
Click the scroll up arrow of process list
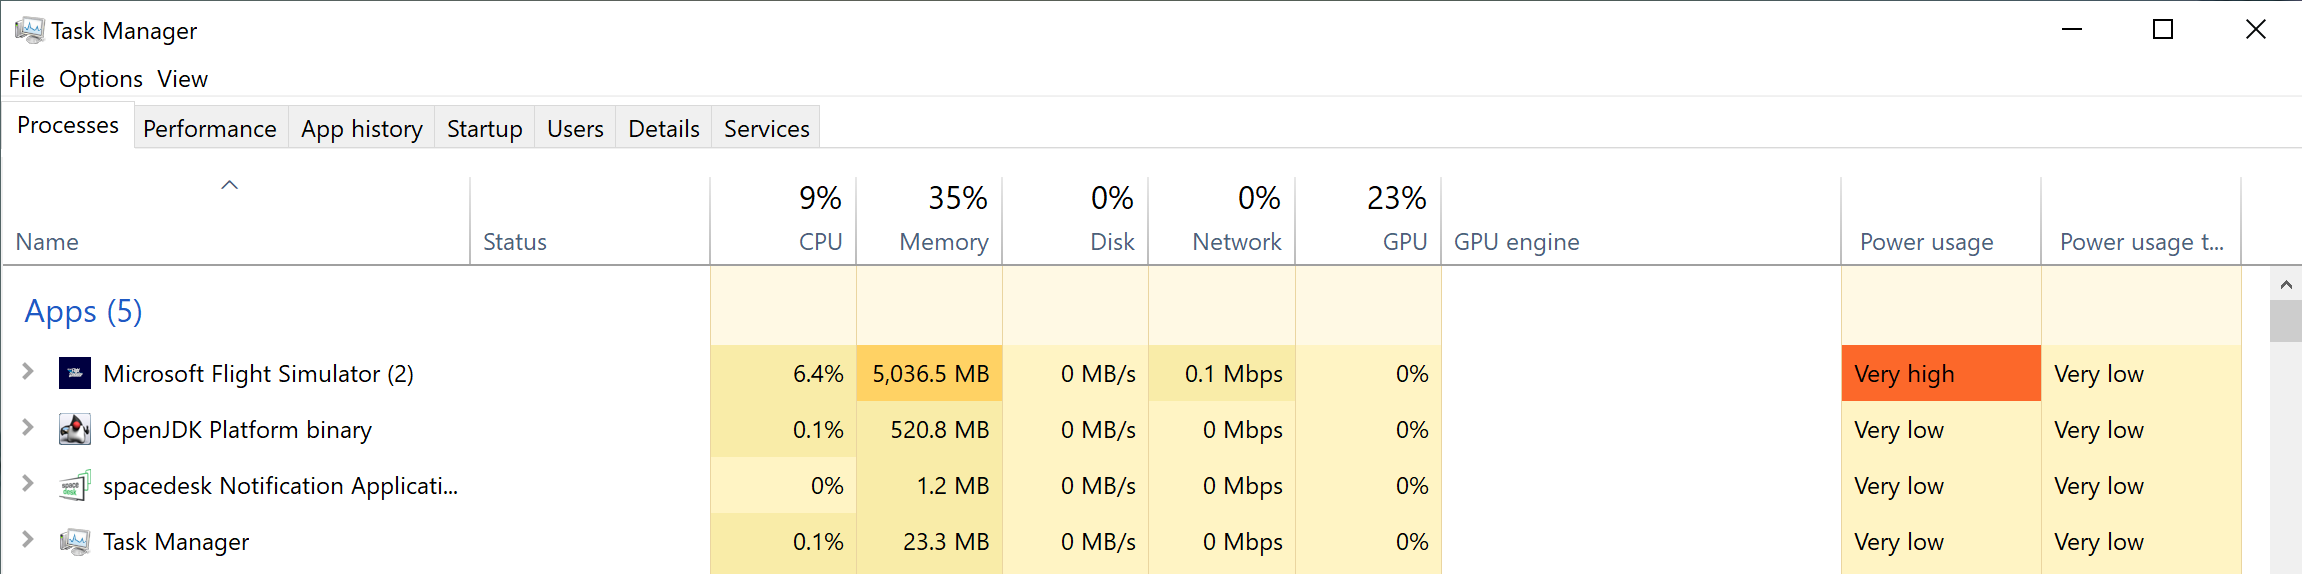tap(2286, 285)
